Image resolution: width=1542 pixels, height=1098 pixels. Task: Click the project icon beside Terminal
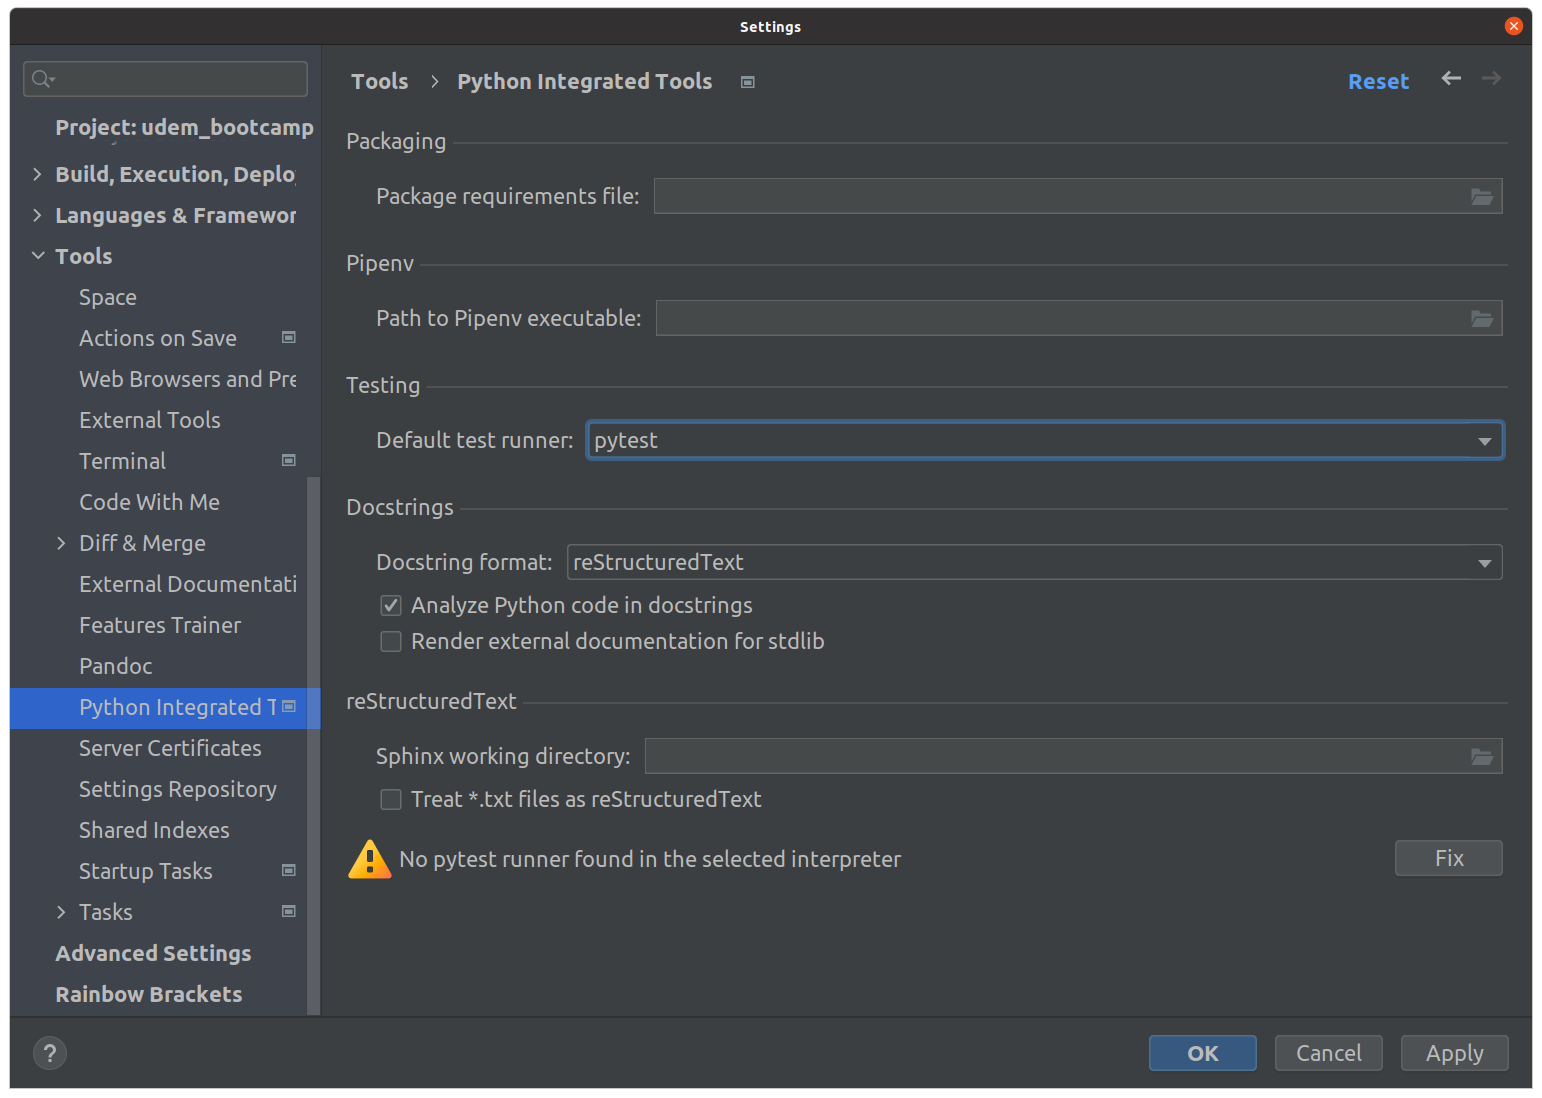coord(289,461)
